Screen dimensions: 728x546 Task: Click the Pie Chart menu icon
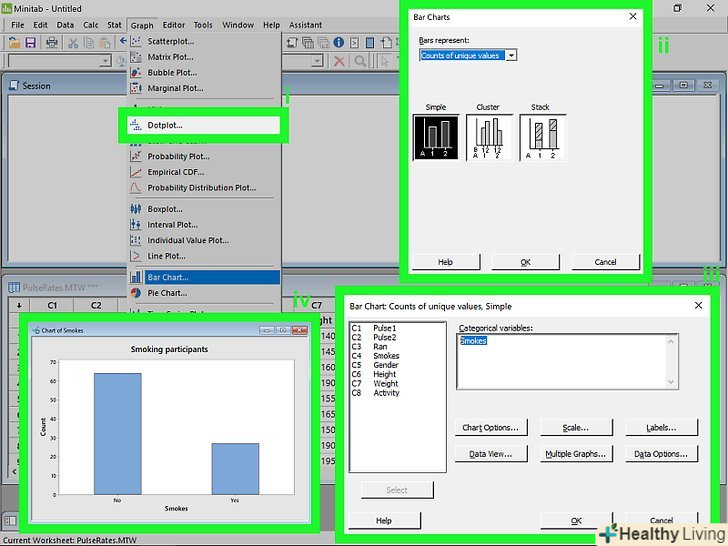pos(136,293)
